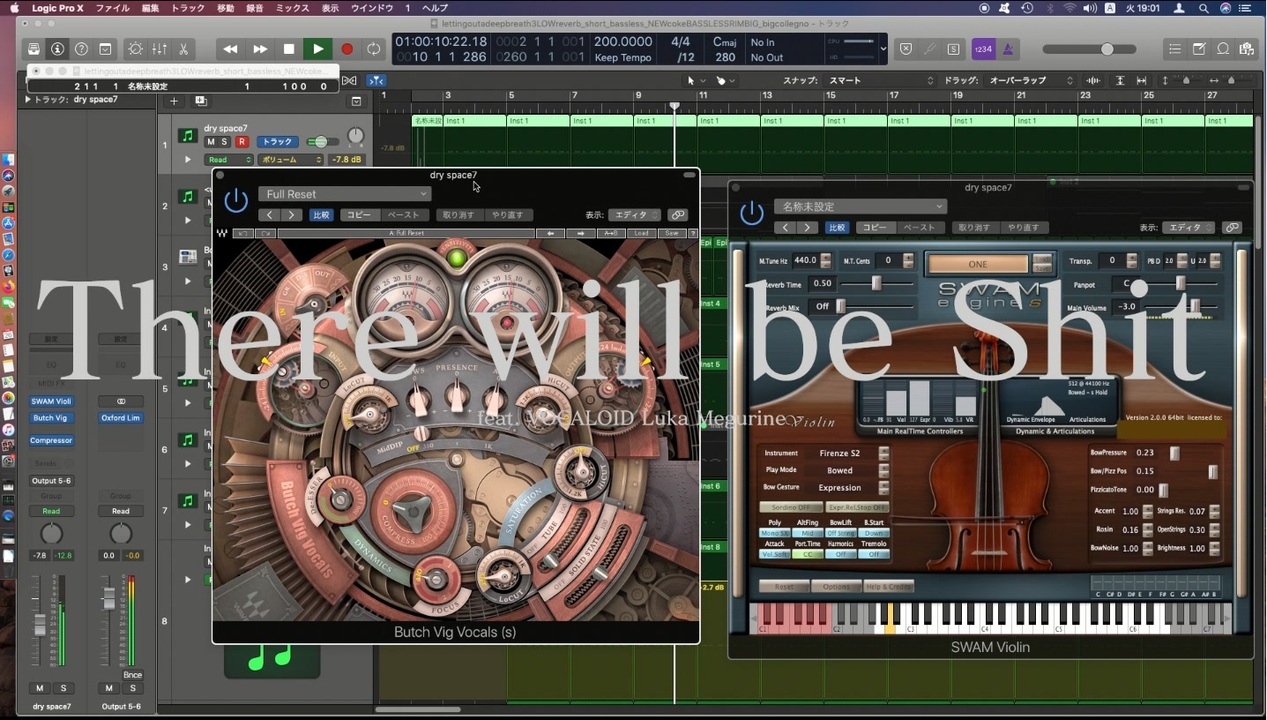Open the List Editors icon
Viewport: 1267px width, 720px height.
pyautogui.click(x=1175, y=49)
